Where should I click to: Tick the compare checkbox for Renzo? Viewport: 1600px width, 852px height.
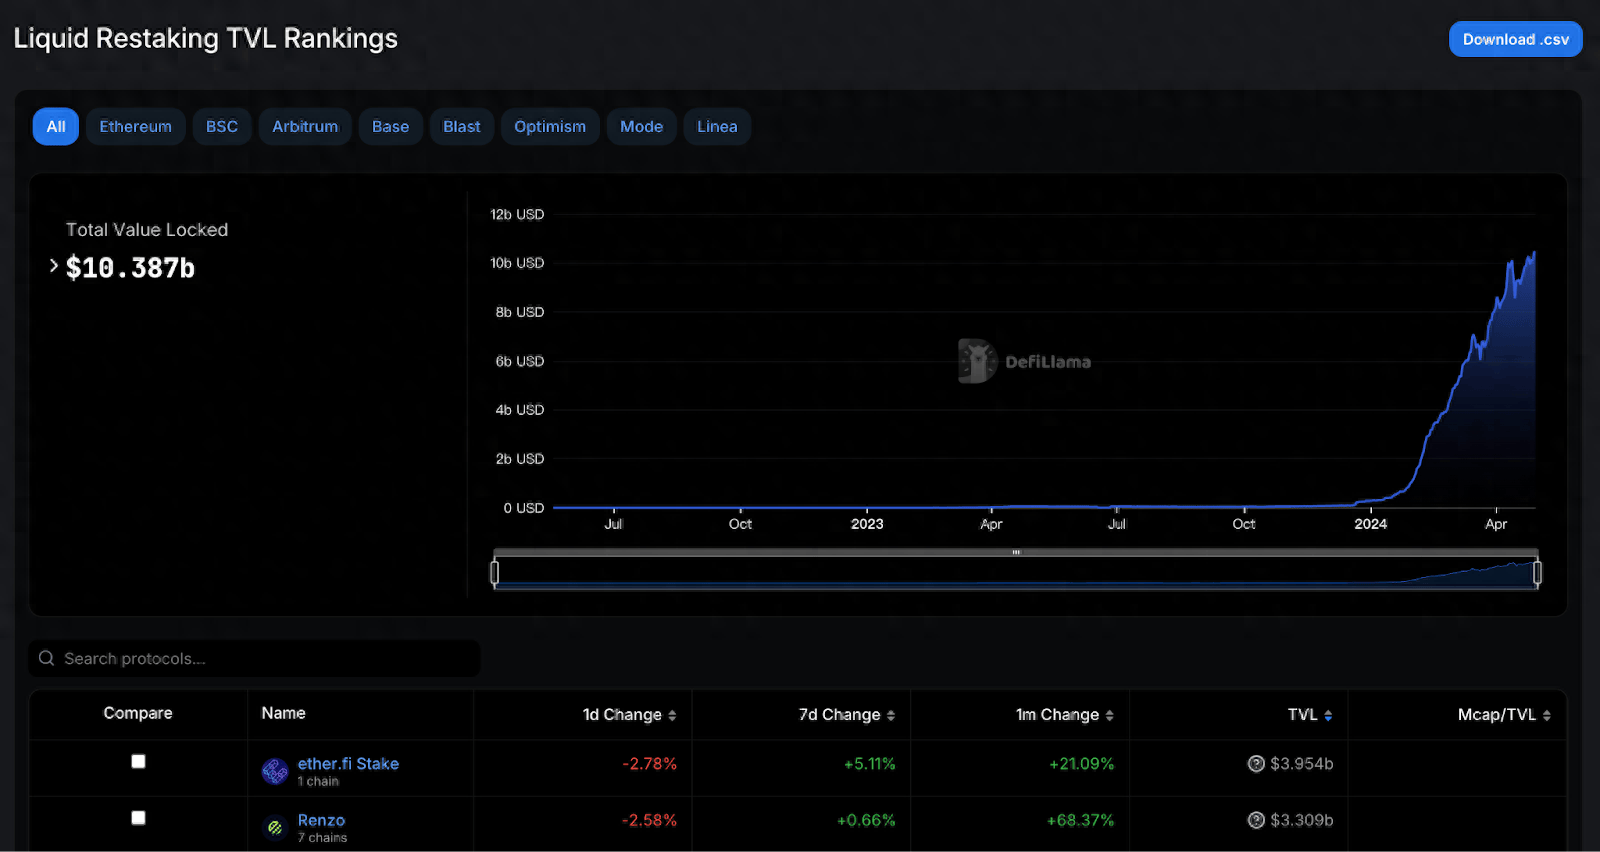coord(138,818)
